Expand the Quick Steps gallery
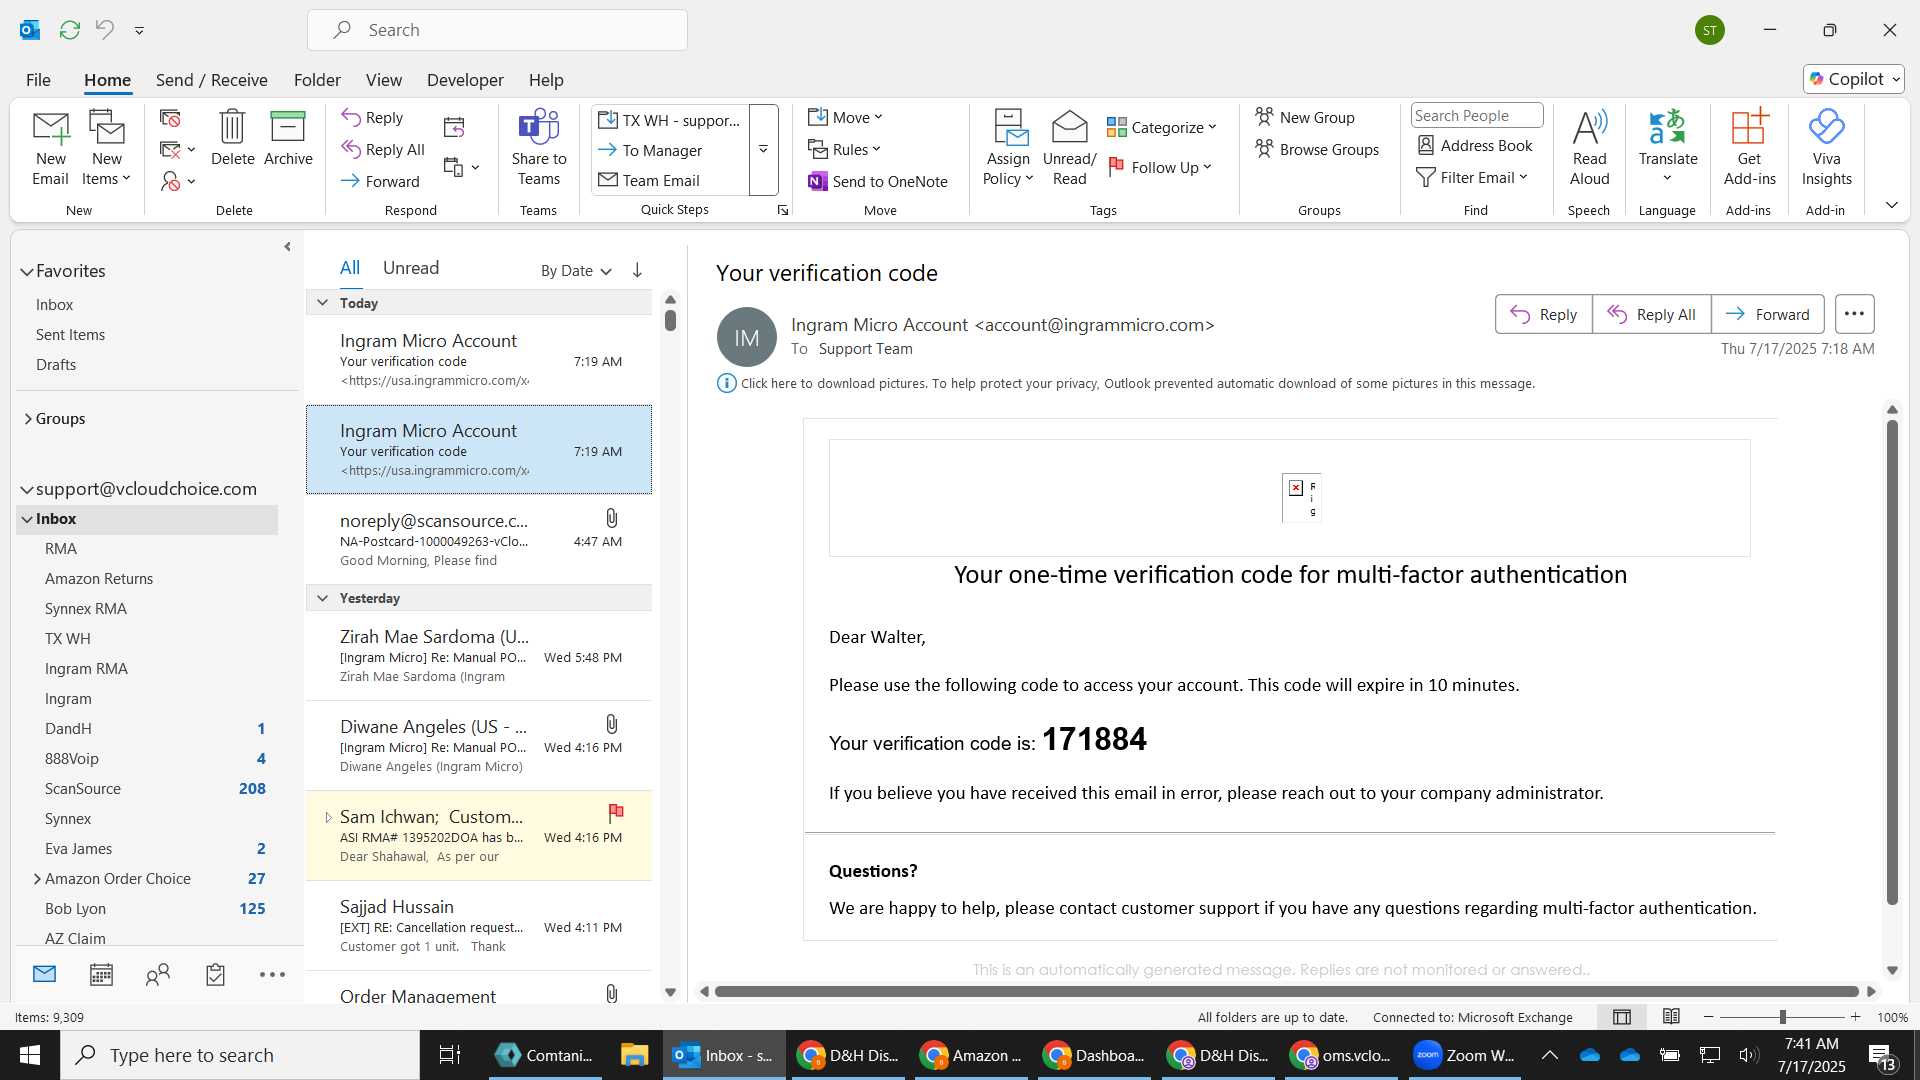This screenshot has width=1920, height=1080. click(x=763, y=150)
